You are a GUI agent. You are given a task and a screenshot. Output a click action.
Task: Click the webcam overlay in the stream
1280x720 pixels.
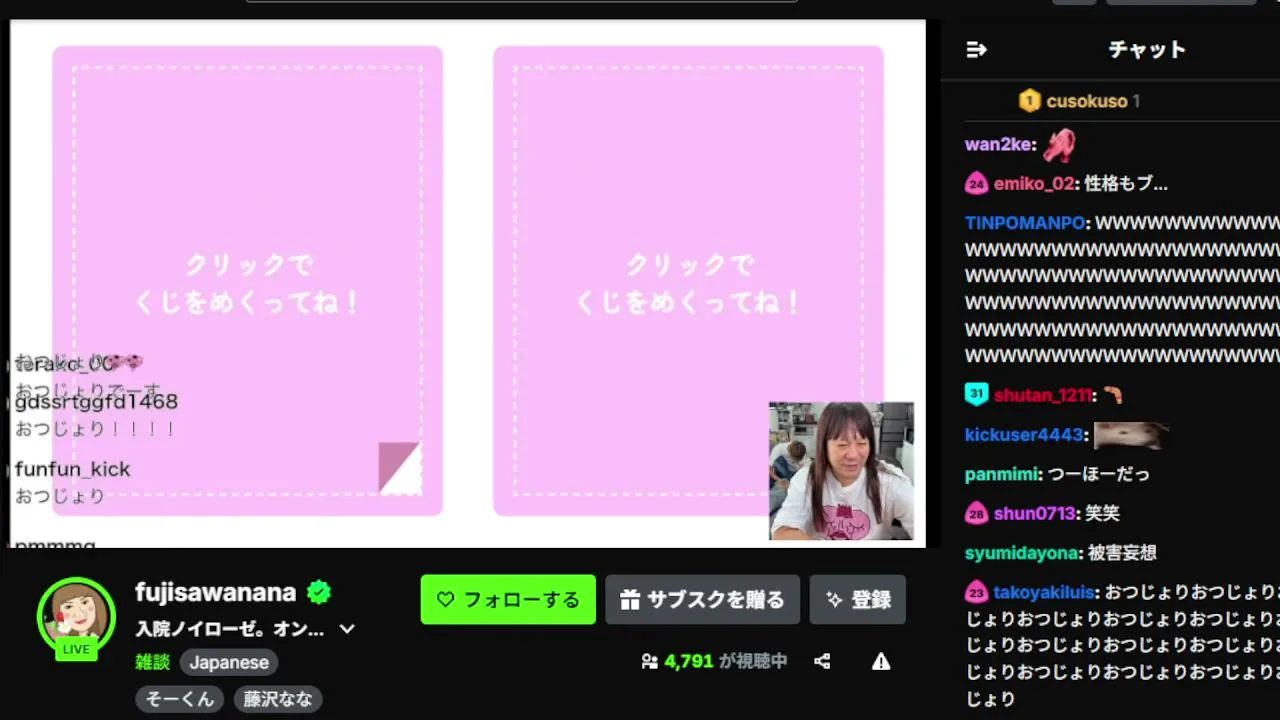(841, 471)
